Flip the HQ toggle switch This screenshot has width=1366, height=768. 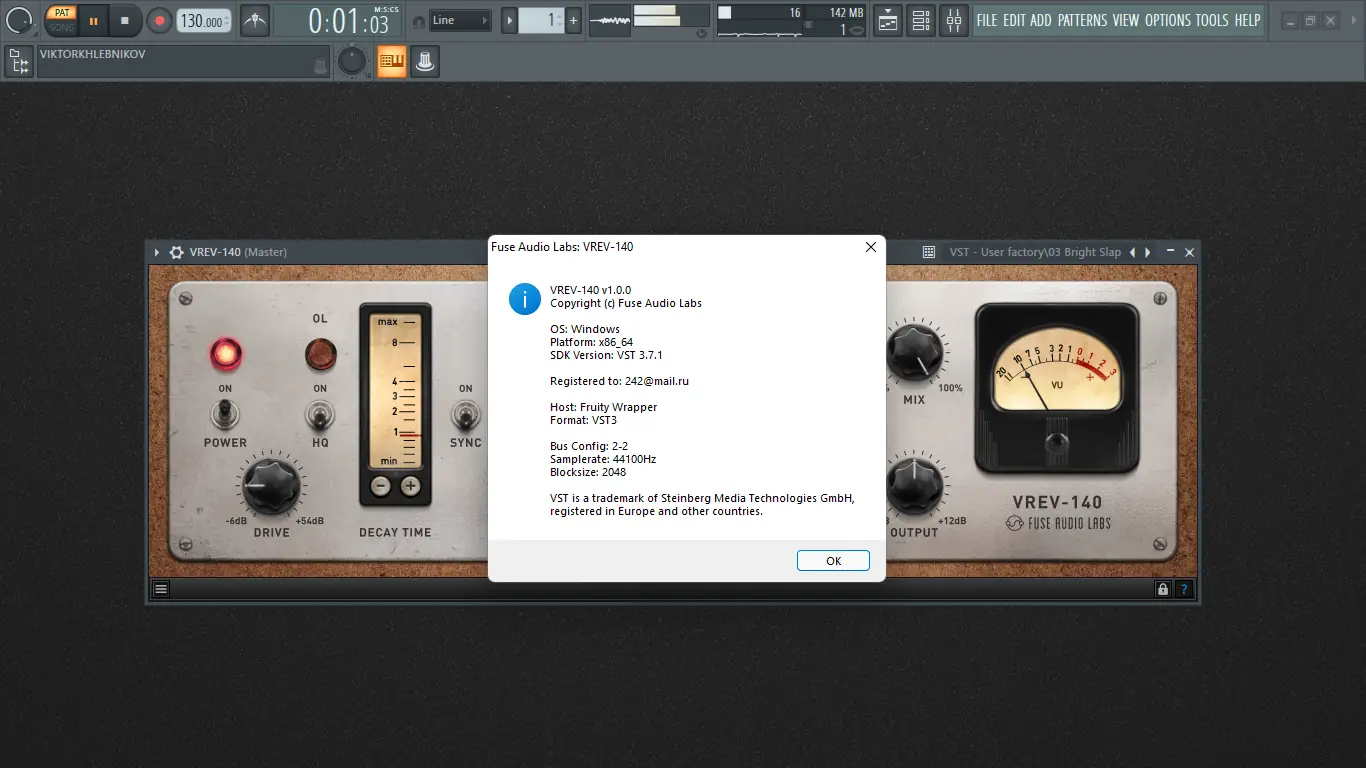click(x=320, y=413)
